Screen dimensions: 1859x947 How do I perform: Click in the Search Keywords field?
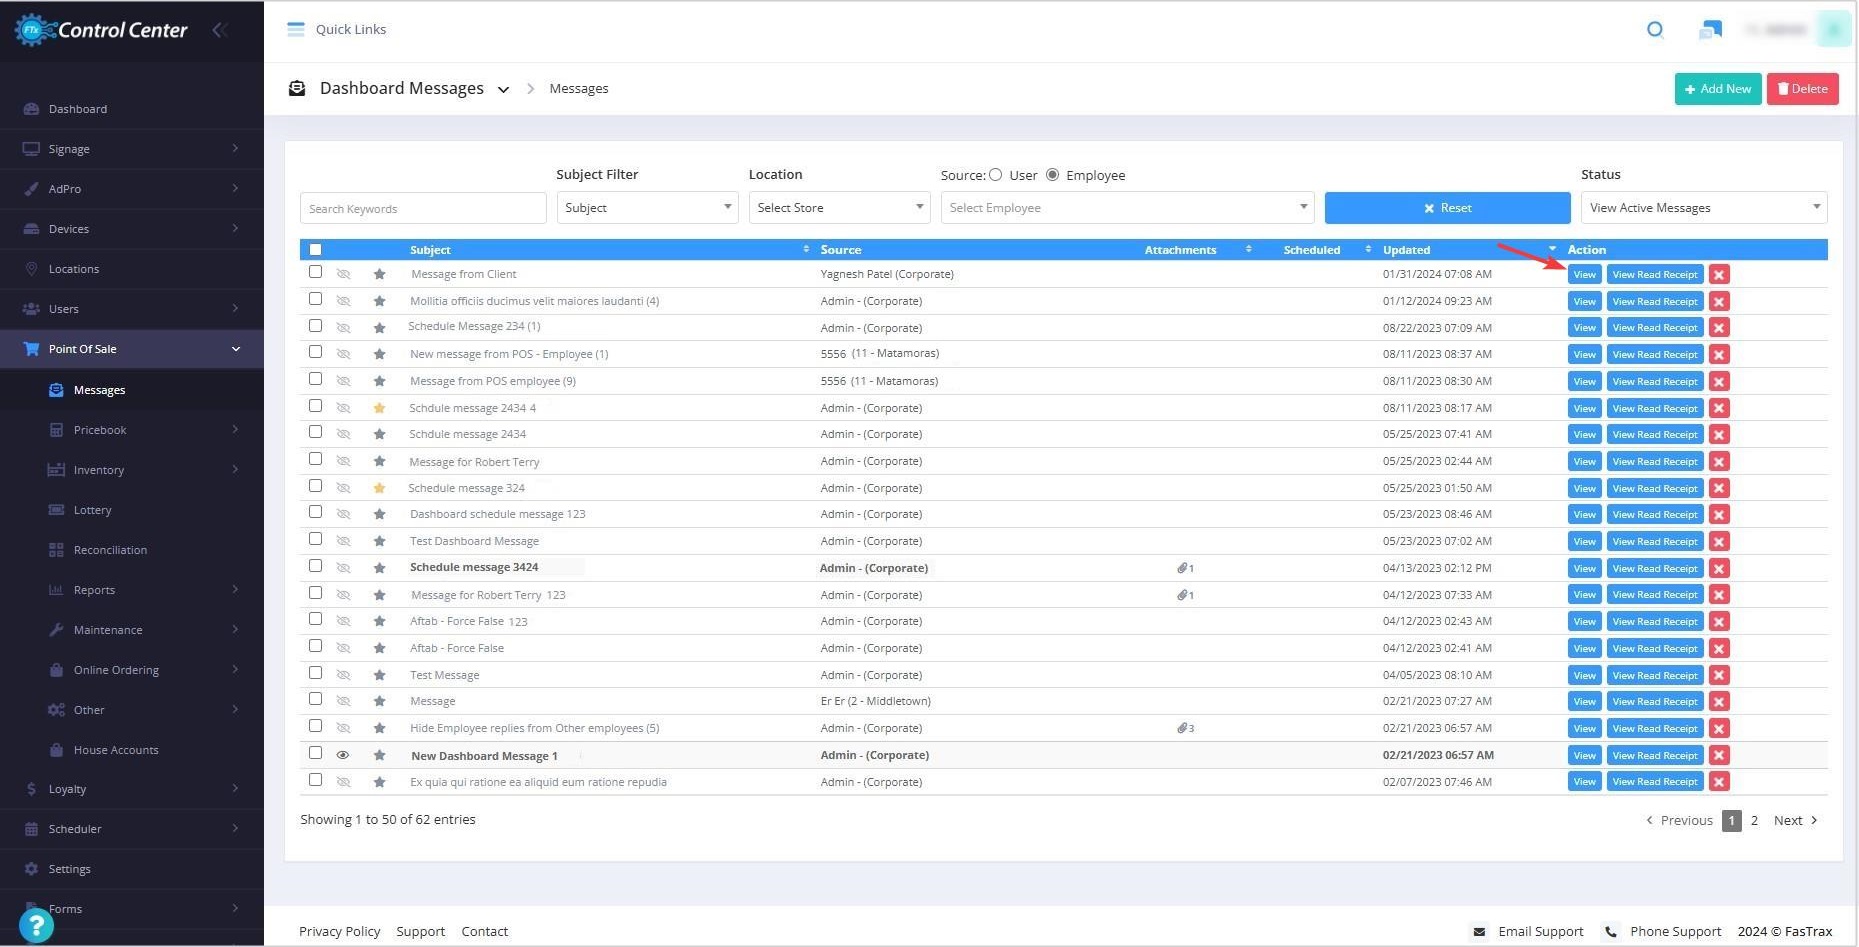coord(423,208)
